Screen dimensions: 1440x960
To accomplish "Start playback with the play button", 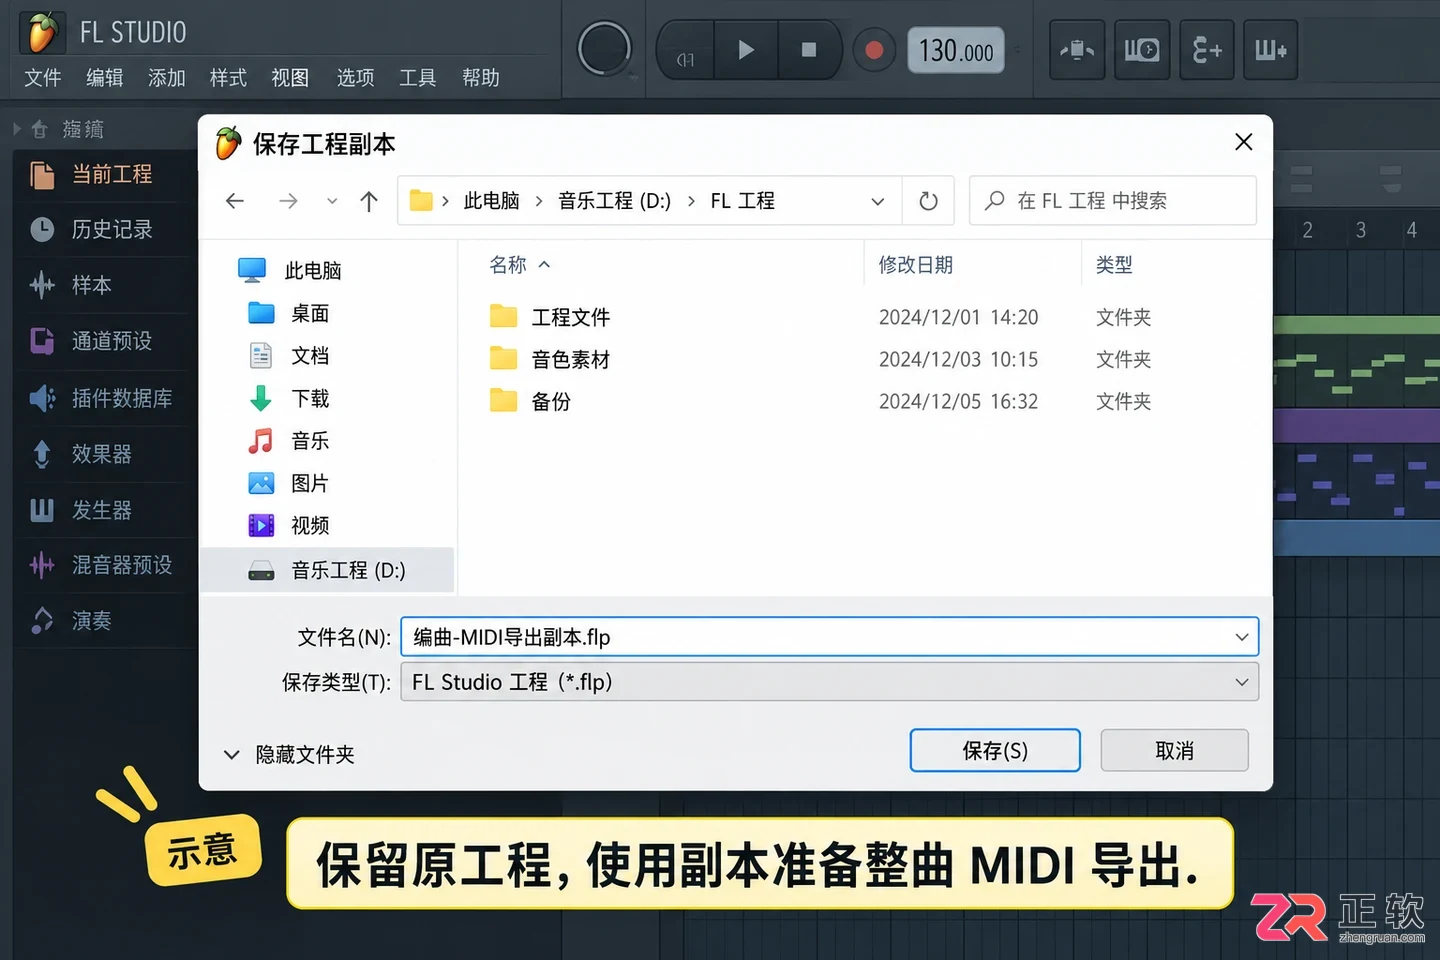I will click(x=746, y=50).
